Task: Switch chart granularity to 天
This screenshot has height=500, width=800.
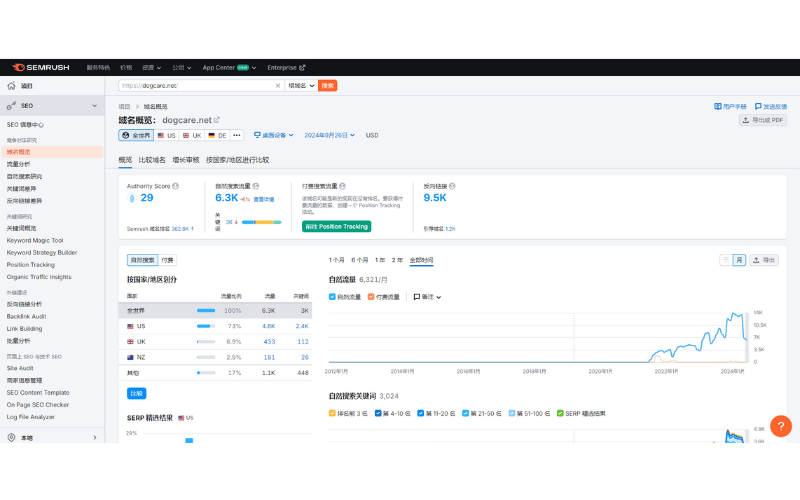Action: pos(726,260)
